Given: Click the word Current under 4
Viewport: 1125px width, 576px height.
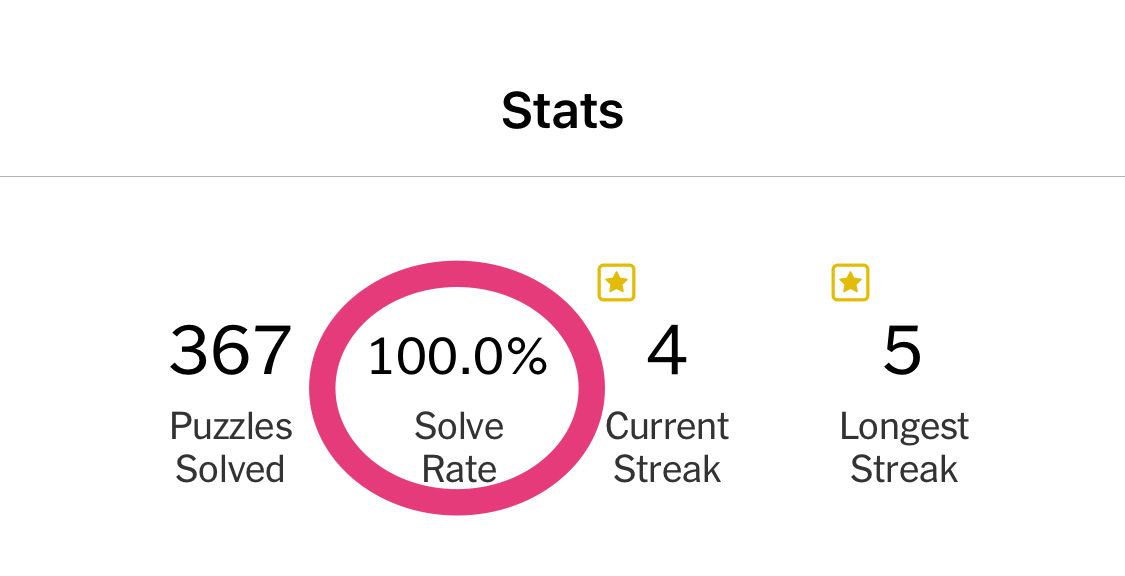Looking at the screenshot, I should [x=667, y=427].
